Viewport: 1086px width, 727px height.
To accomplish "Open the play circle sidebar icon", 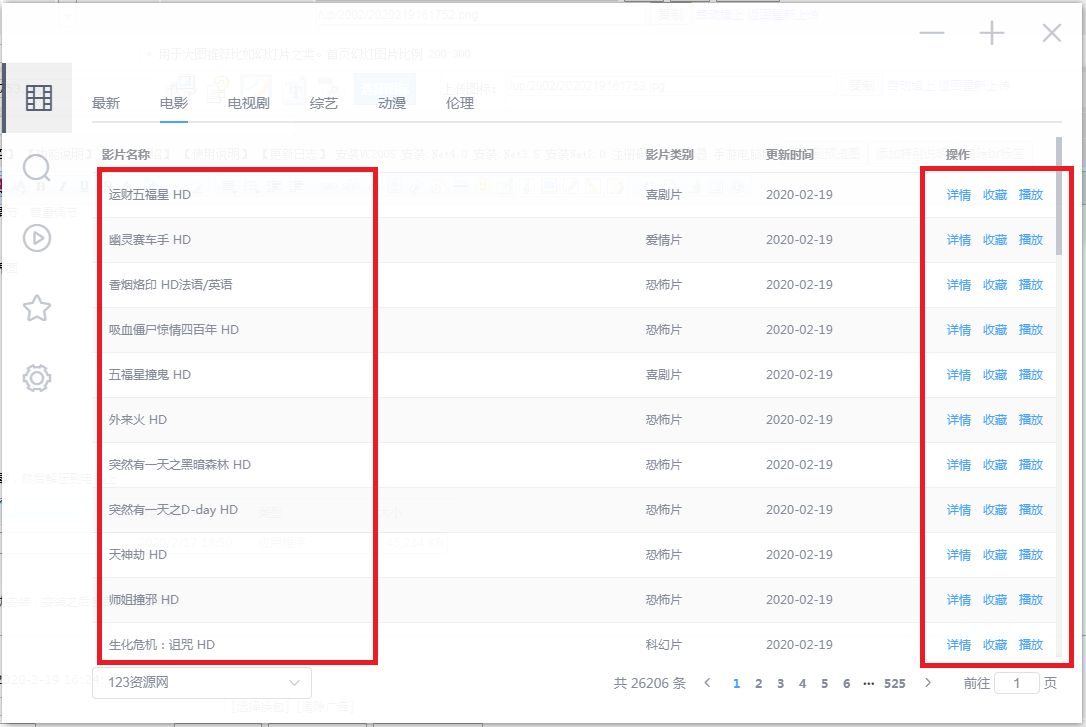I will [x=37, y=238].
